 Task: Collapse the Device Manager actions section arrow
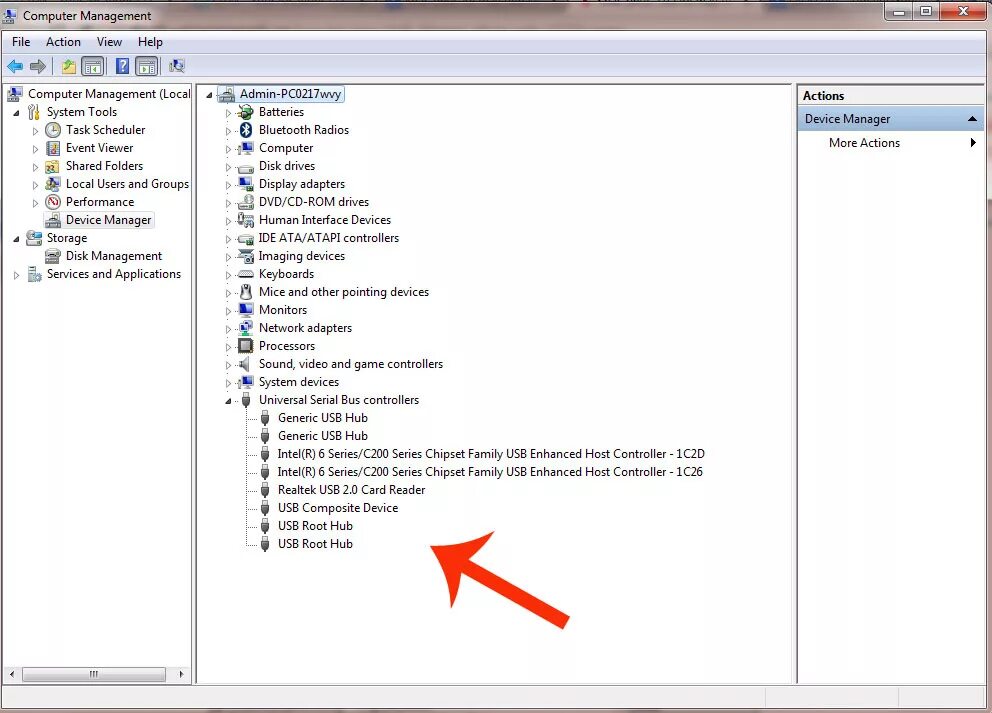coord(972,119)
